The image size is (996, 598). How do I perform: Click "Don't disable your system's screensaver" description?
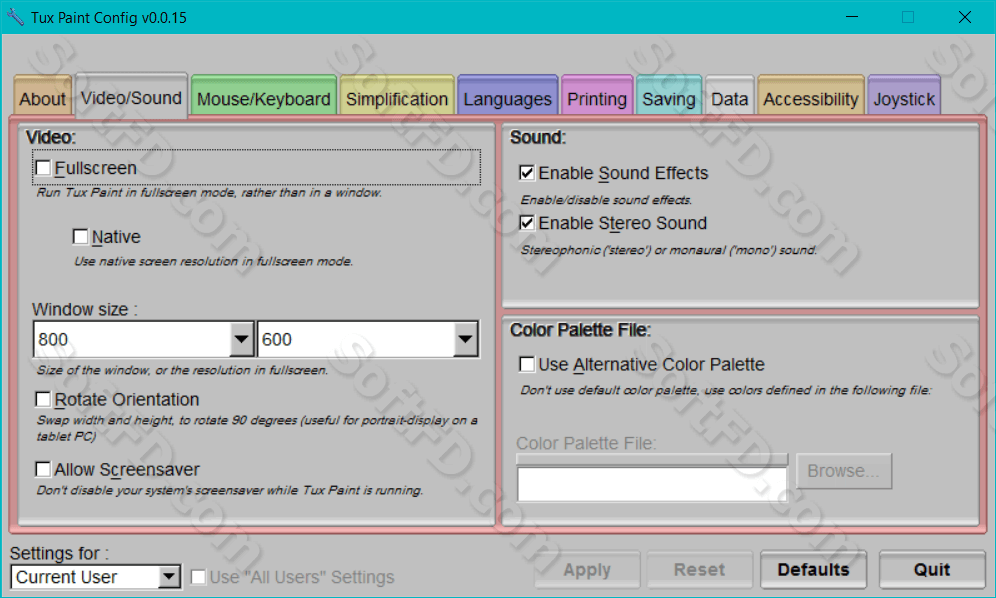pos(229,490)
